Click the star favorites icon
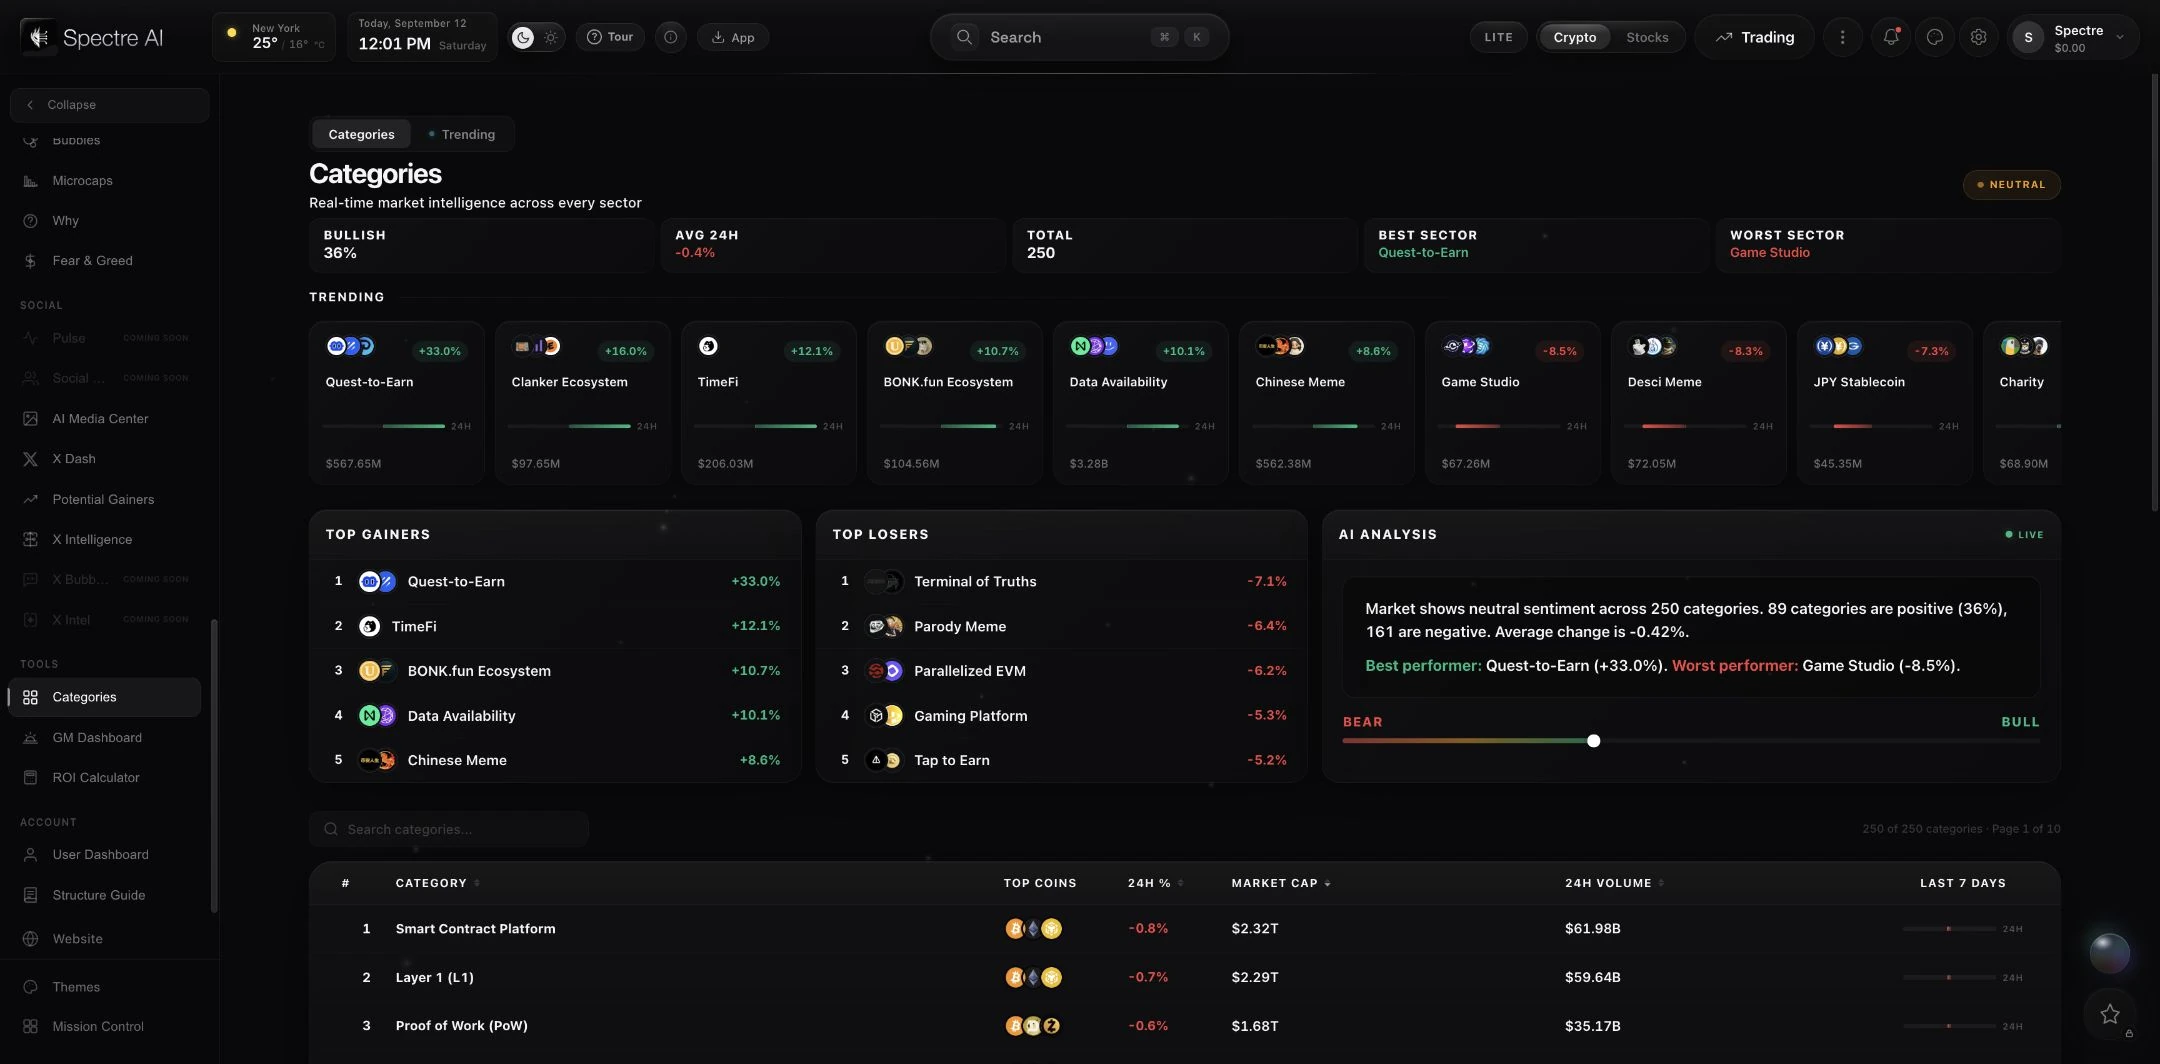The width and height of the screenshot is (2160, 1064). tap(2110, 1014)
